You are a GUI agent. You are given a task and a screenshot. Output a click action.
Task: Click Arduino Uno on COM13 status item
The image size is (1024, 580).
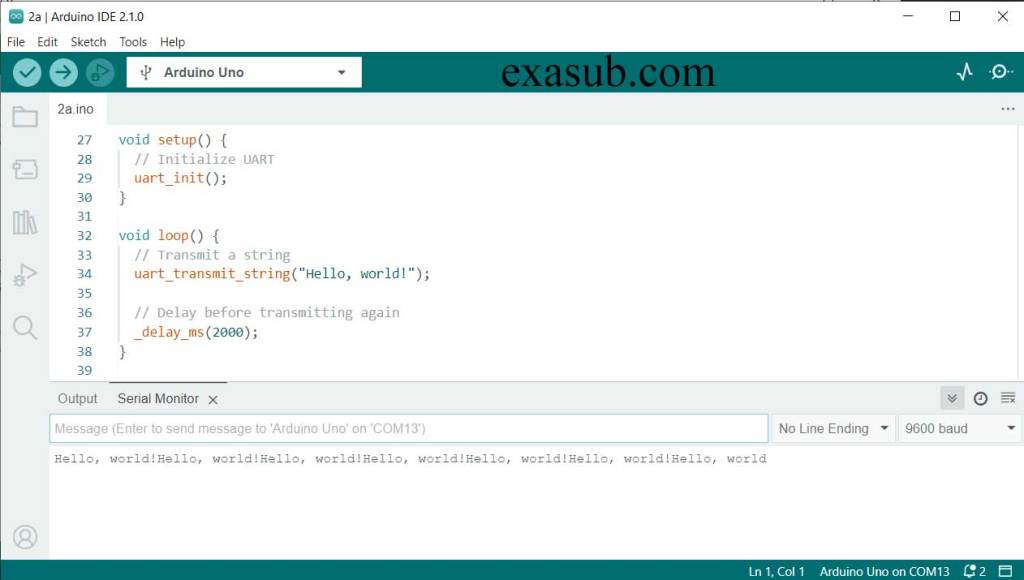click(884, 571)
